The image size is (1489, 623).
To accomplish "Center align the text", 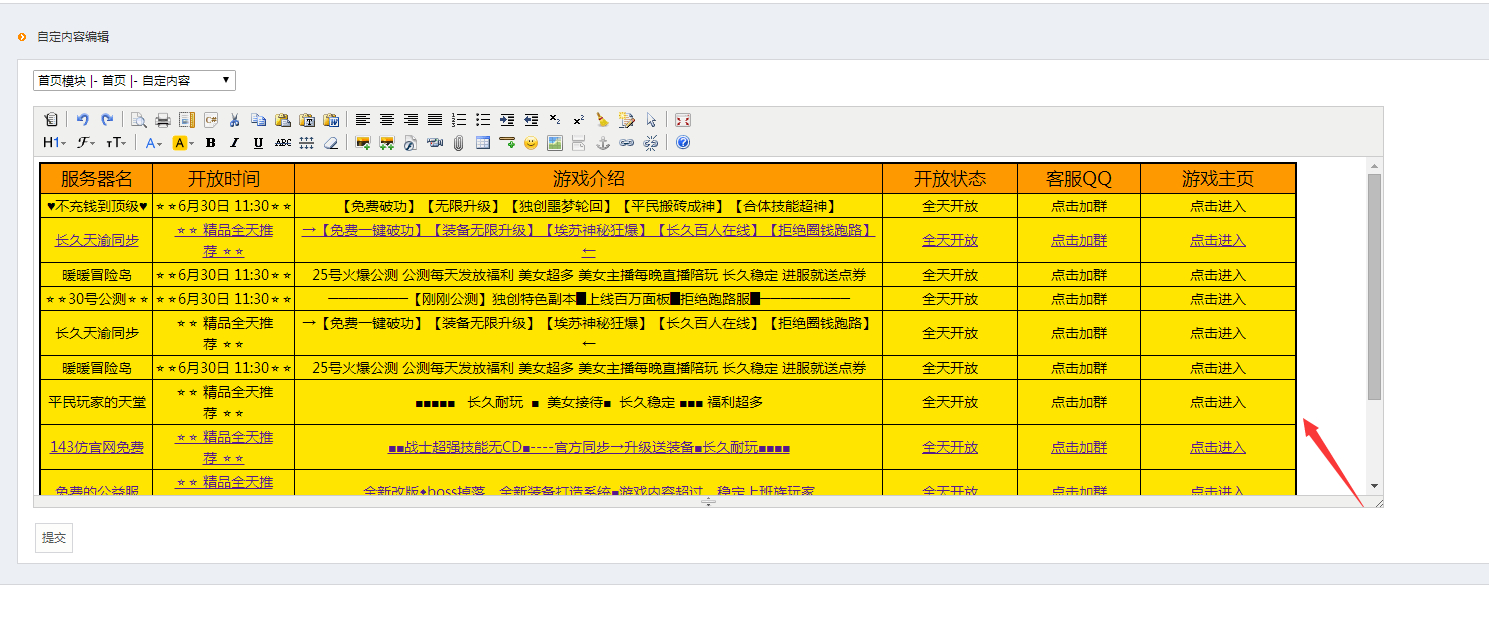I will (387, 119).
